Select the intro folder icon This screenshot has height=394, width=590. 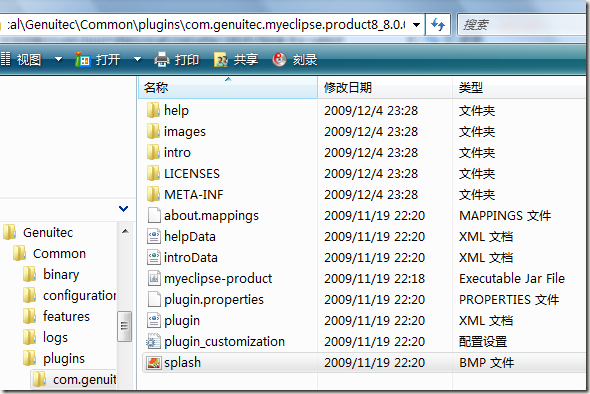point(153,152)
